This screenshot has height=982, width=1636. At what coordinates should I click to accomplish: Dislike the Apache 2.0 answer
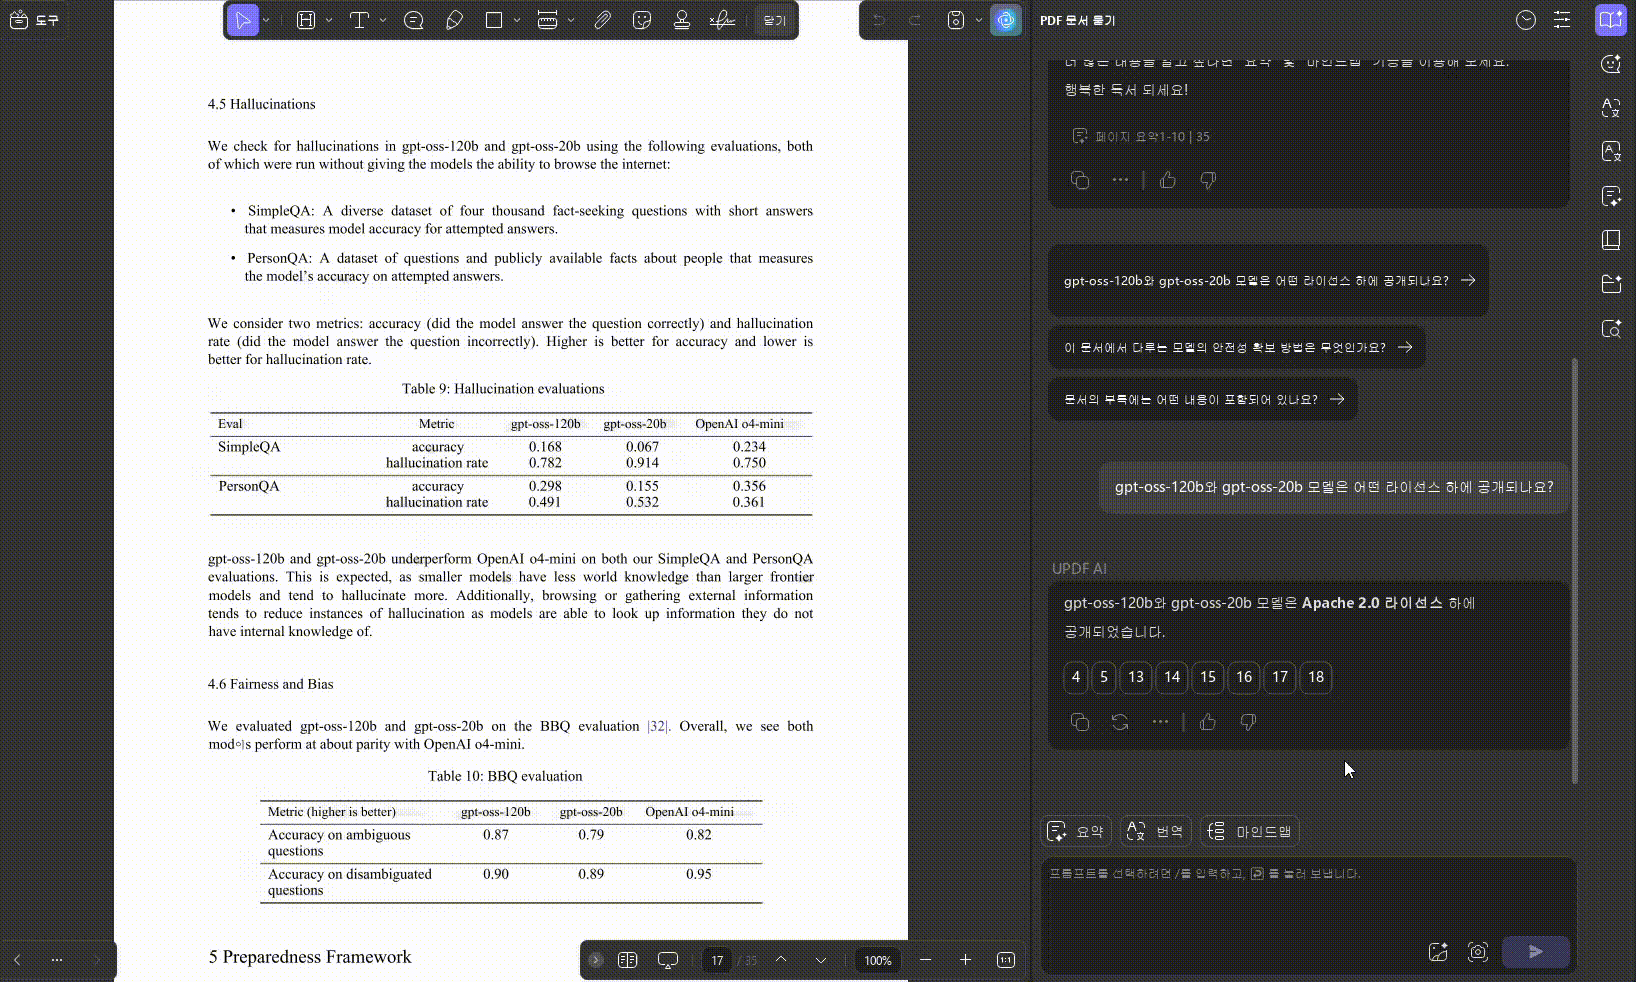pyautogui.click(x=1248, y=722)
